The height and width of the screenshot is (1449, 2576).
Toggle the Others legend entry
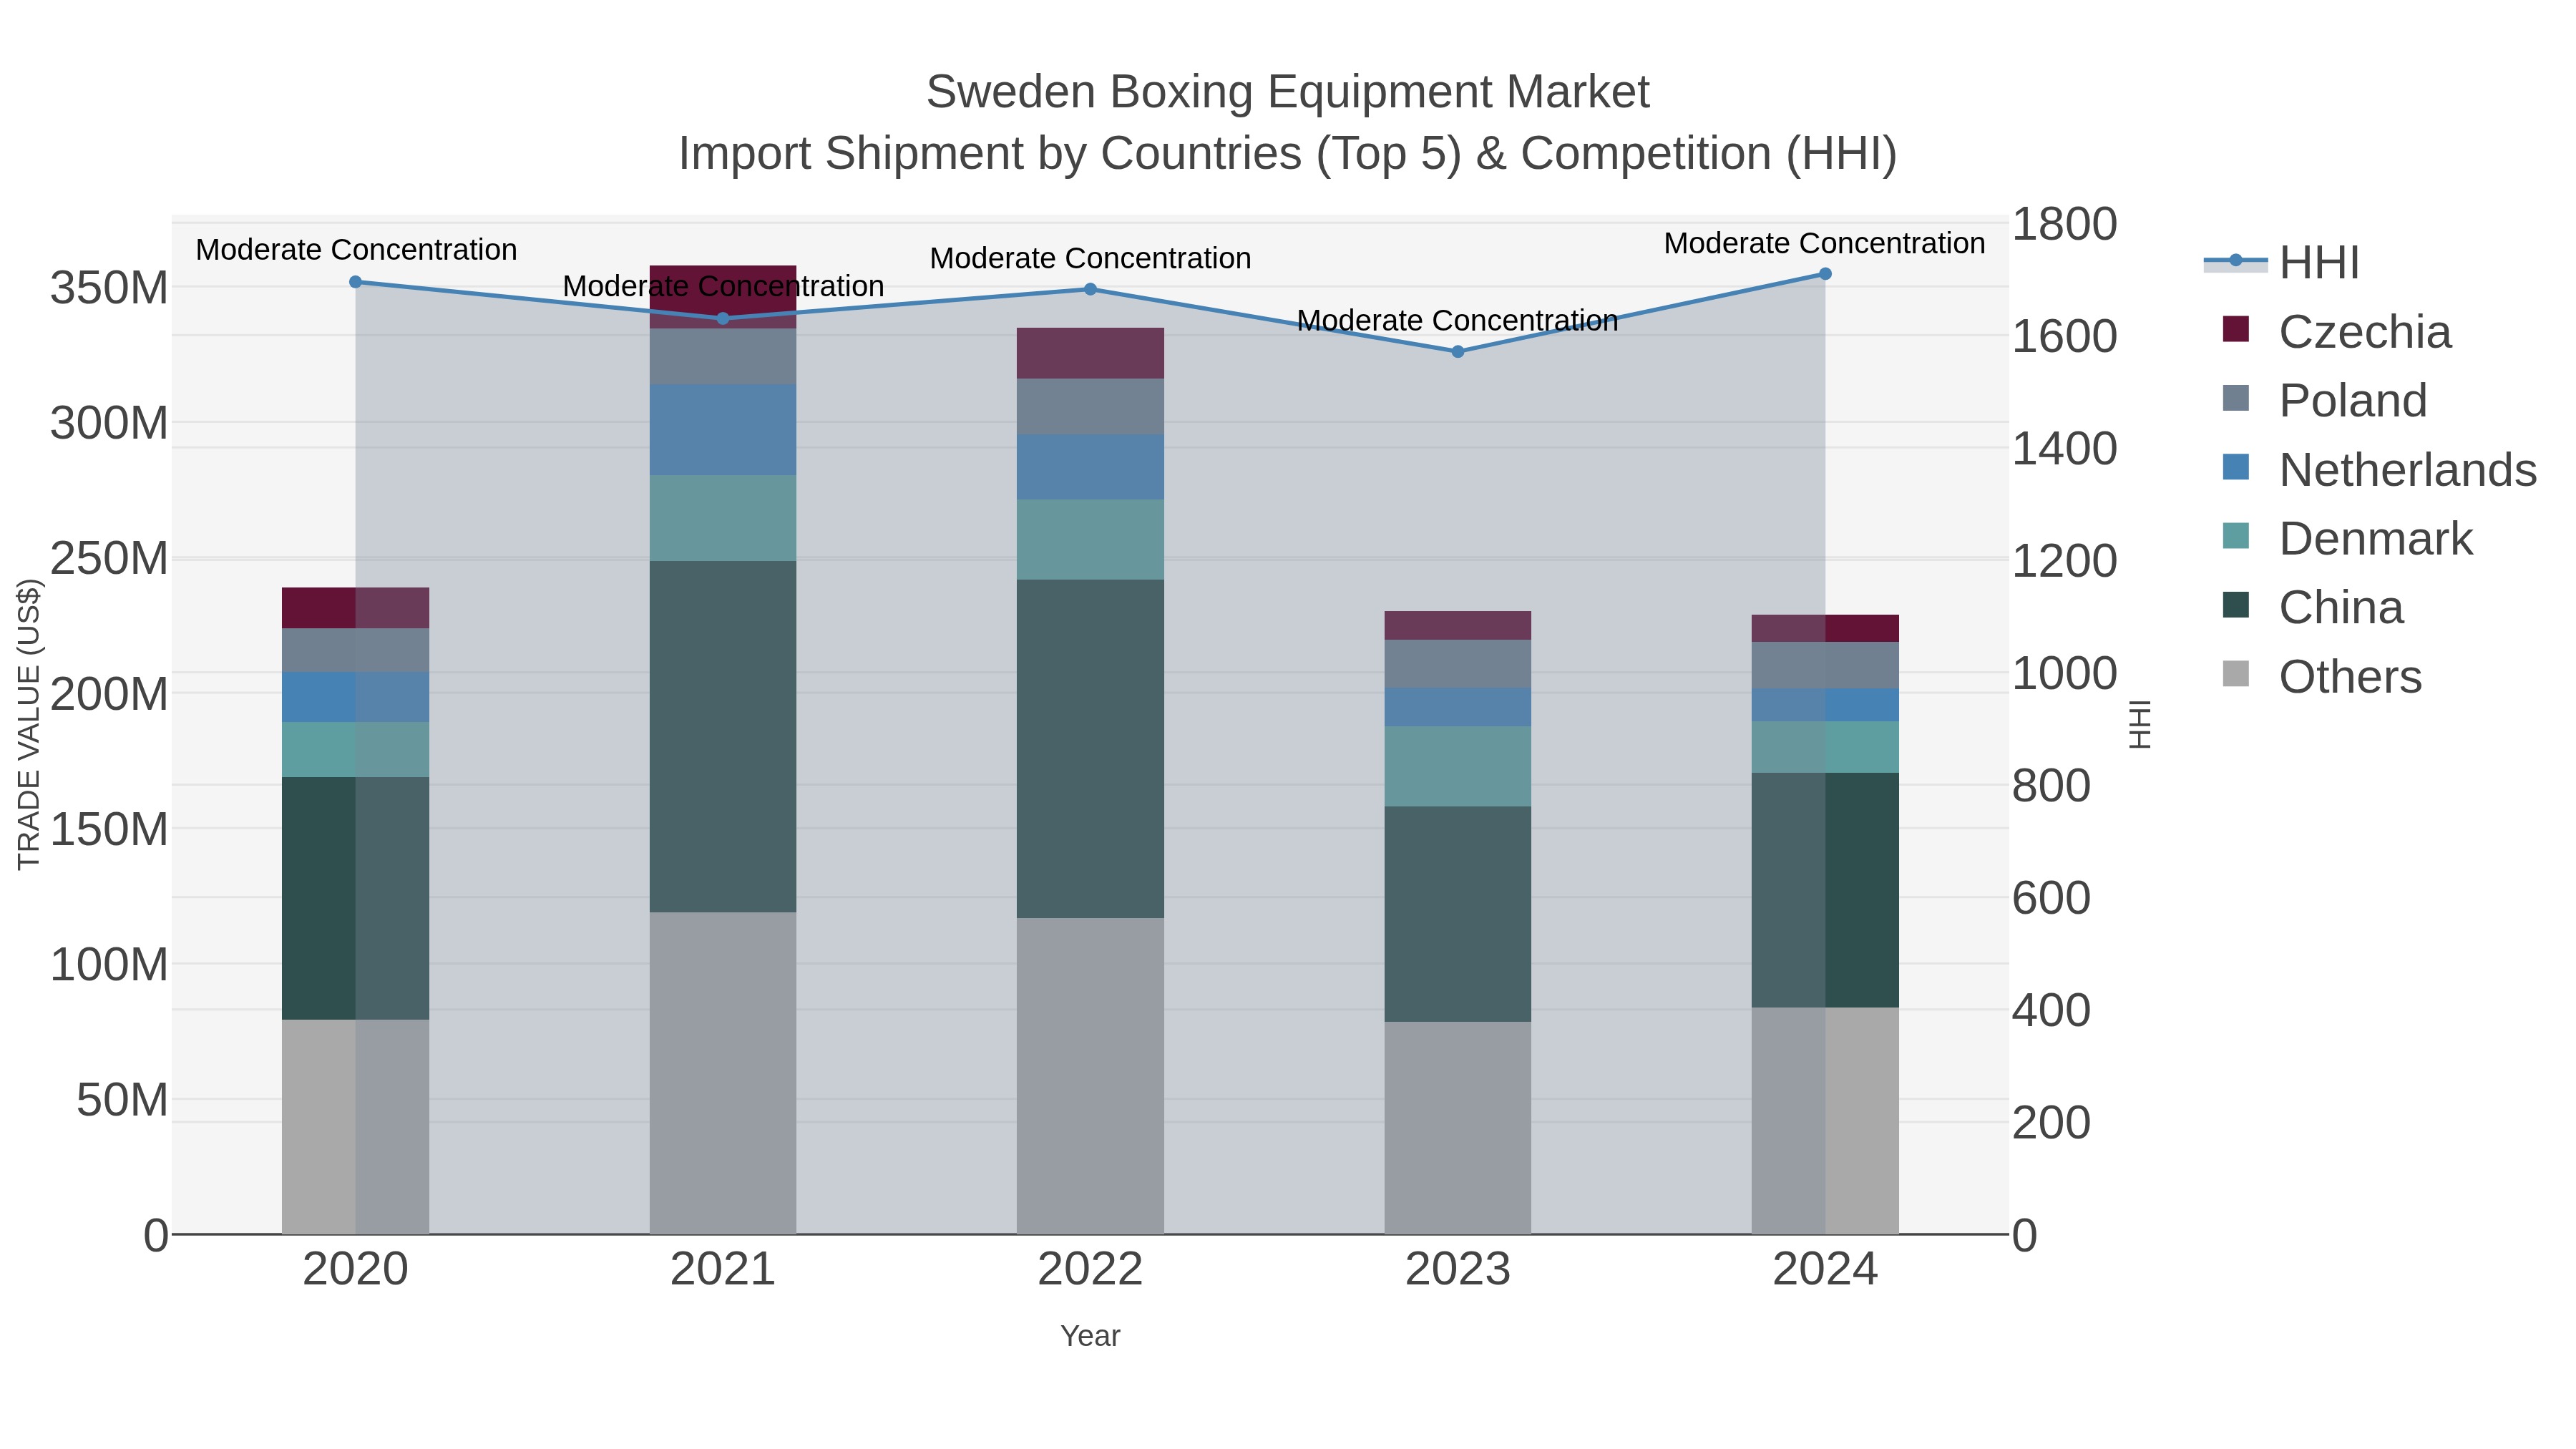(x=2322, y=676)
